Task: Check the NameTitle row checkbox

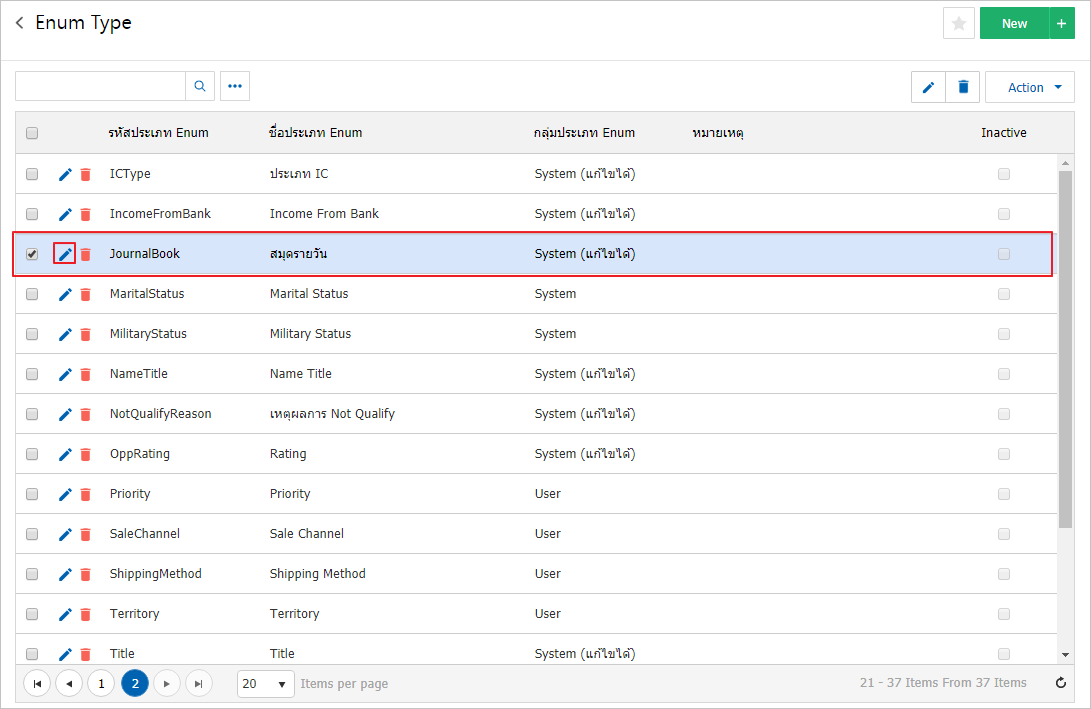Action: point(32,374)
